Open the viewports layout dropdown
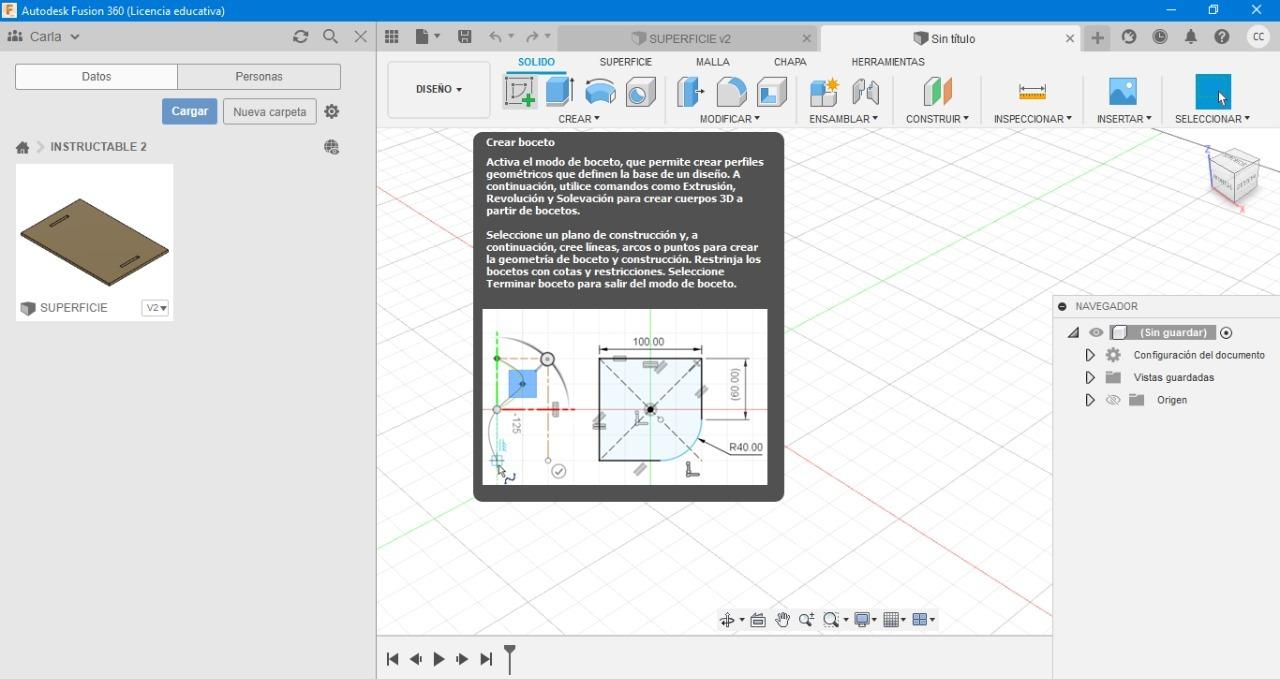 pos(924,620)
